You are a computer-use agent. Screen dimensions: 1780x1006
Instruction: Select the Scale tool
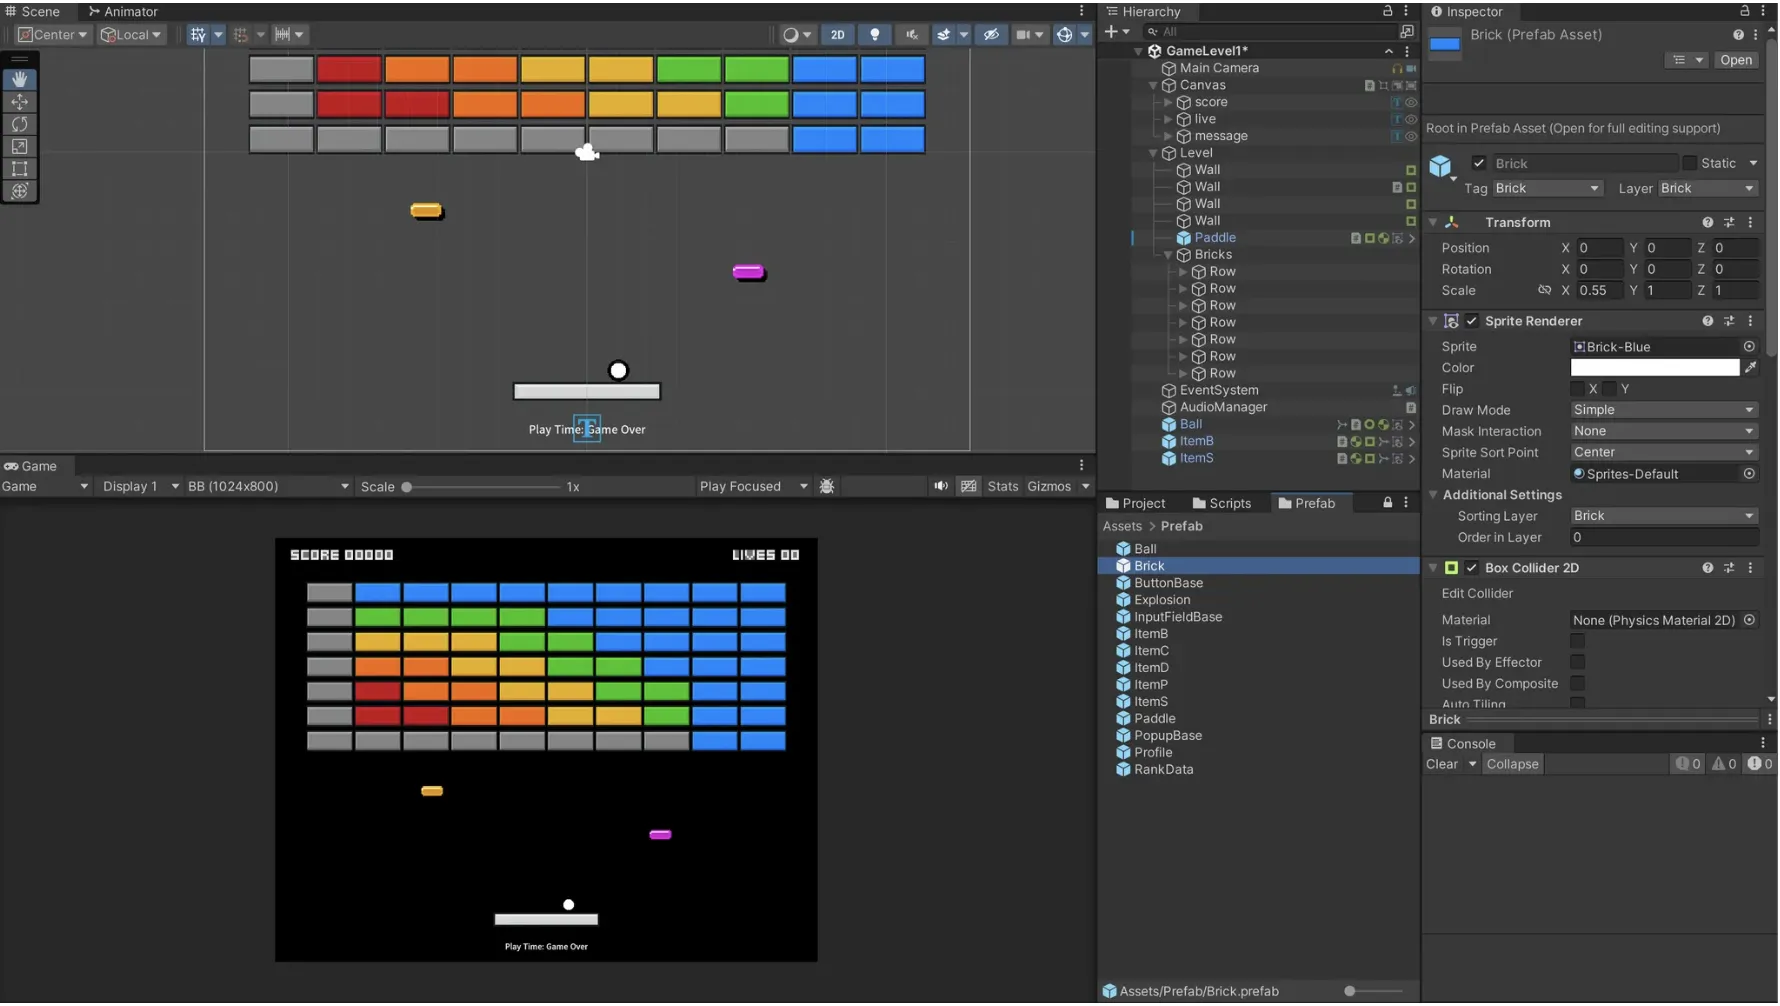tap(19, 146)
